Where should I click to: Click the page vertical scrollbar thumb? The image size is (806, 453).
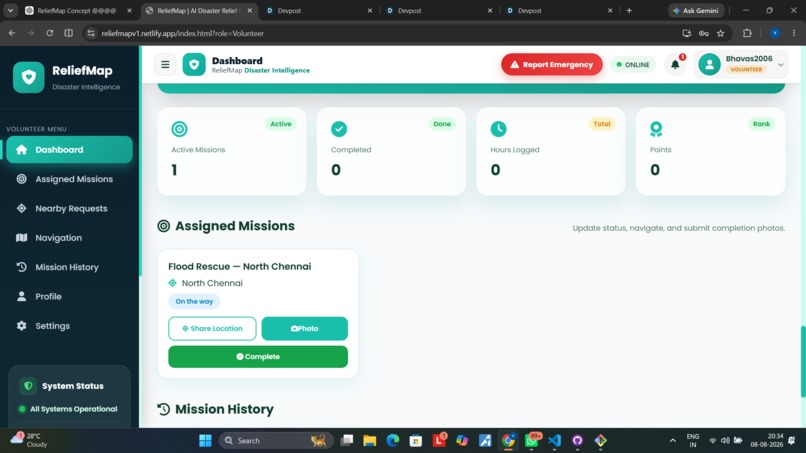pos(803,361)
